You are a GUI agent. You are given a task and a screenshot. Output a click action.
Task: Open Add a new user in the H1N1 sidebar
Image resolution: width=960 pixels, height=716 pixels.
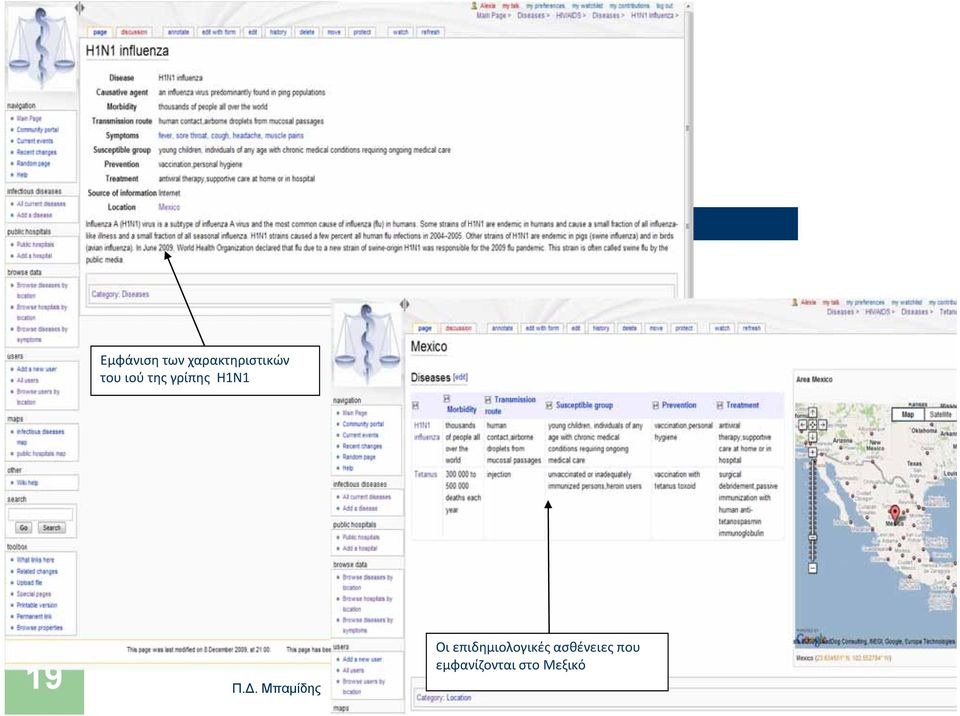coord(37,369)
